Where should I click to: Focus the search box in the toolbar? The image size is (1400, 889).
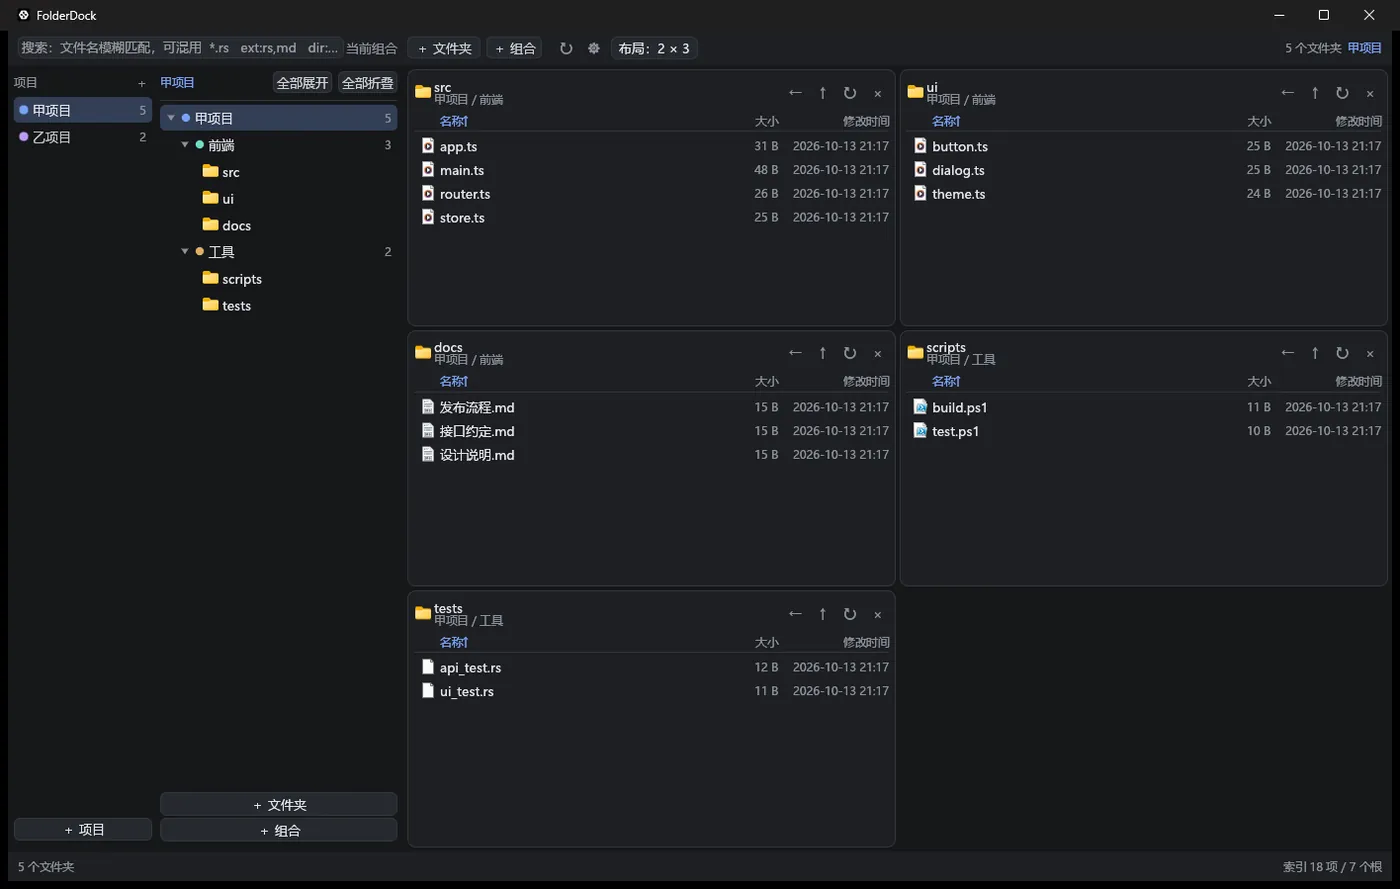tap(180, 48)
